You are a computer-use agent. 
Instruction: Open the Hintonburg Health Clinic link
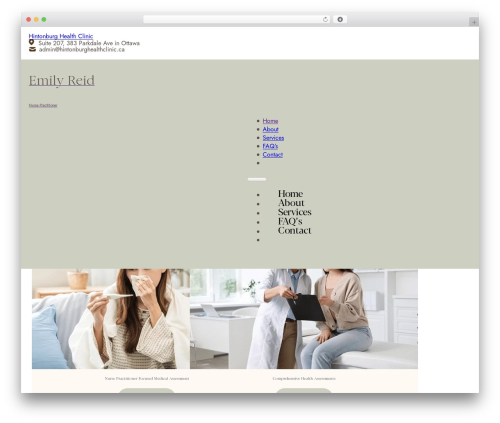click(61, 36)
